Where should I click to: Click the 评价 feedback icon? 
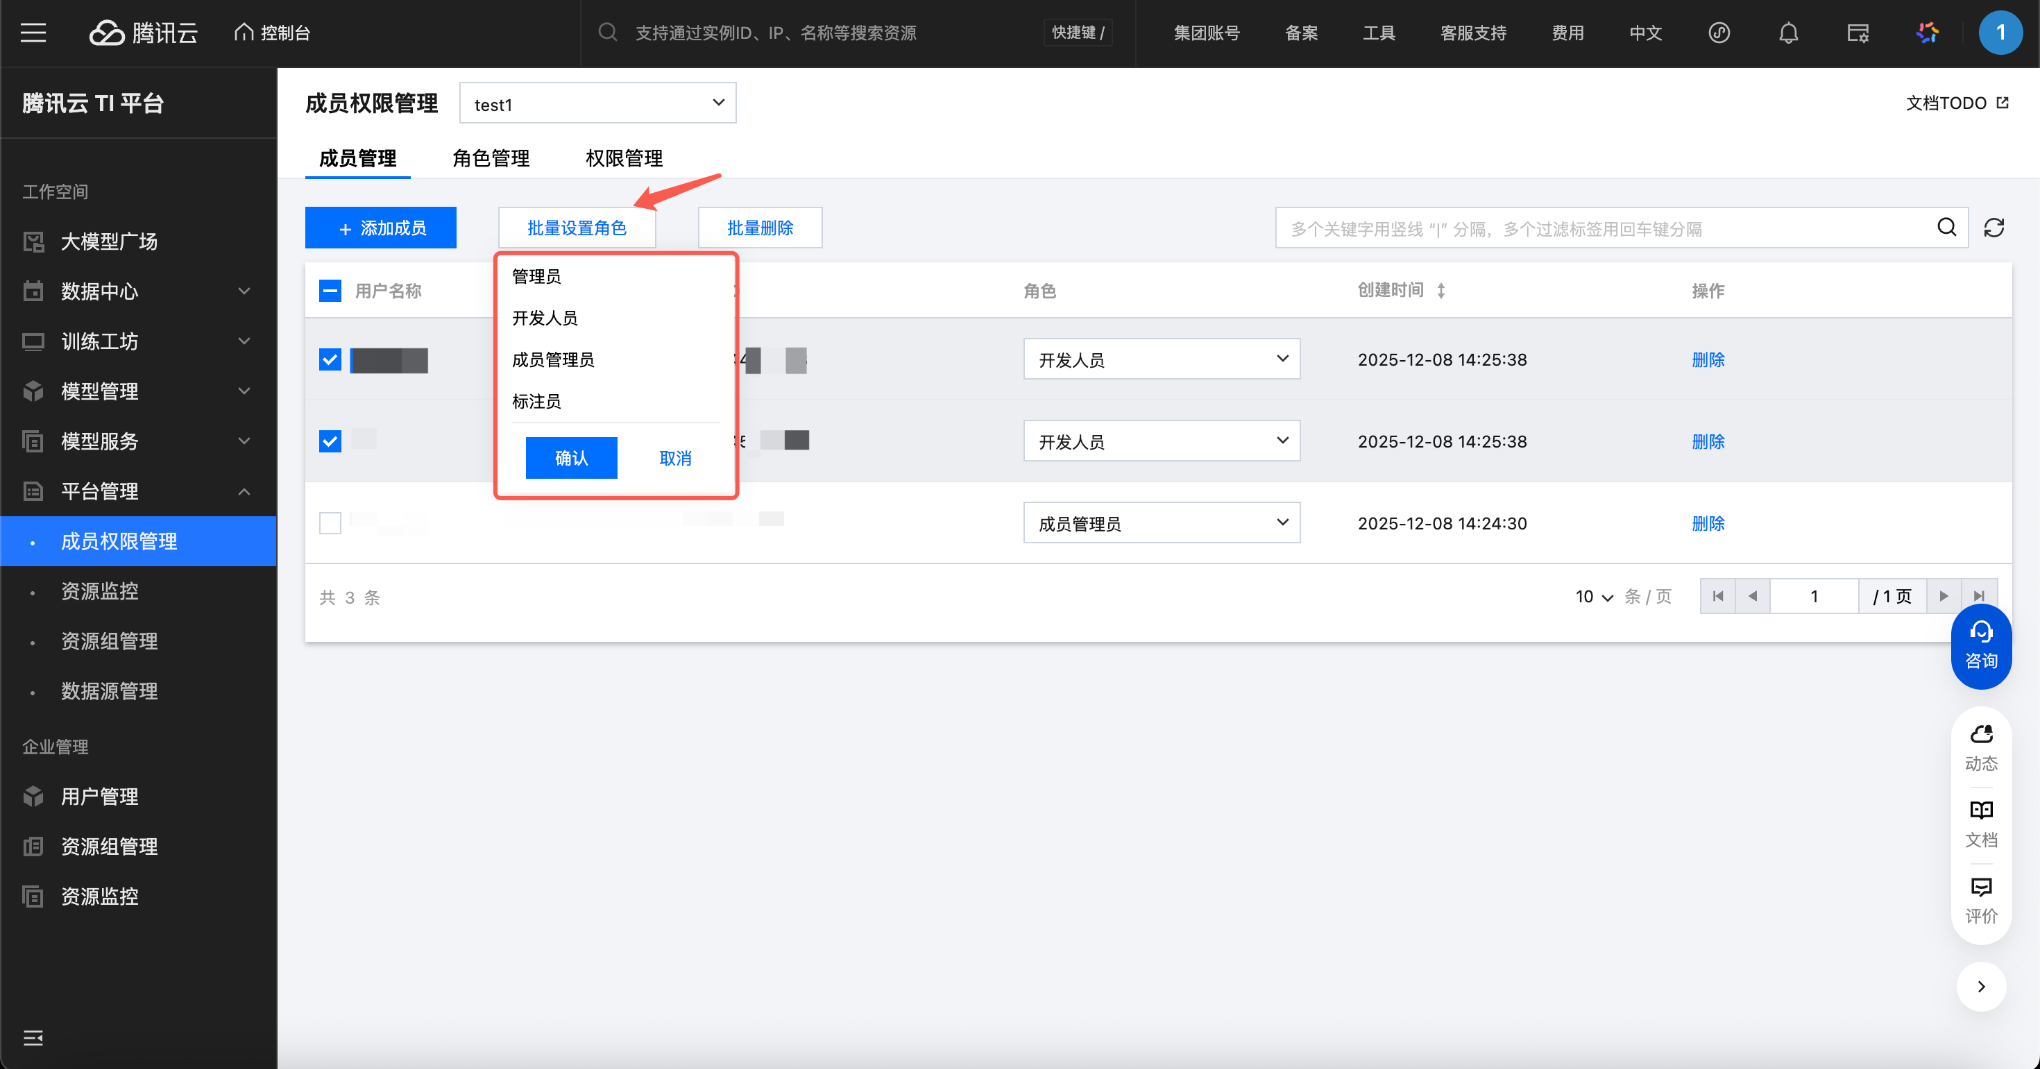pyautogui.click(x=1981, y=899)
